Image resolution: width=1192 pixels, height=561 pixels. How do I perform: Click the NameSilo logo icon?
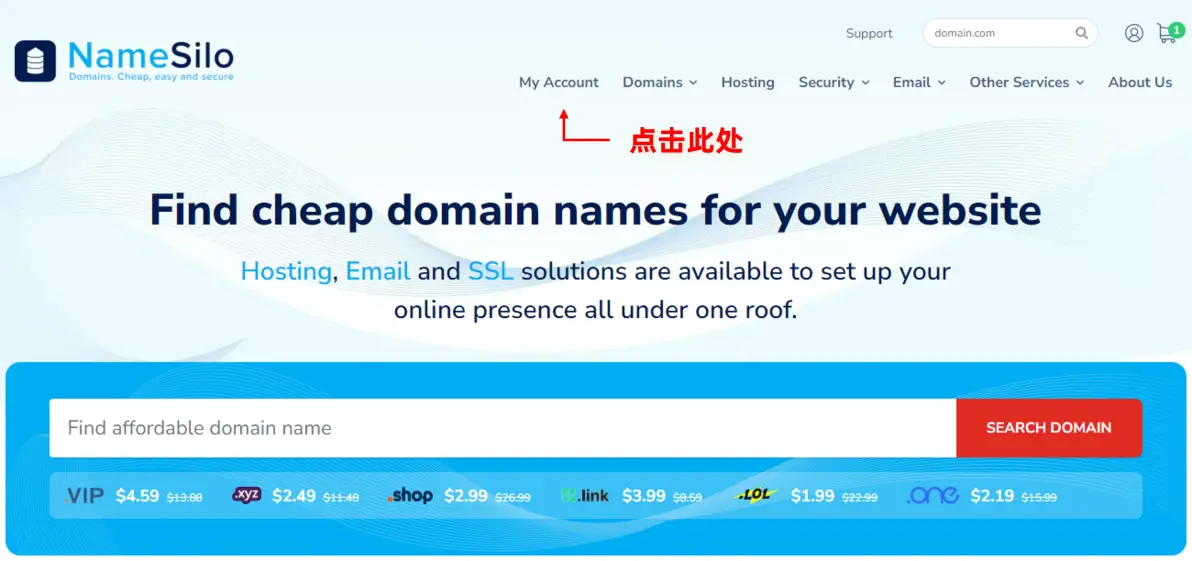[x=35, y=61]
